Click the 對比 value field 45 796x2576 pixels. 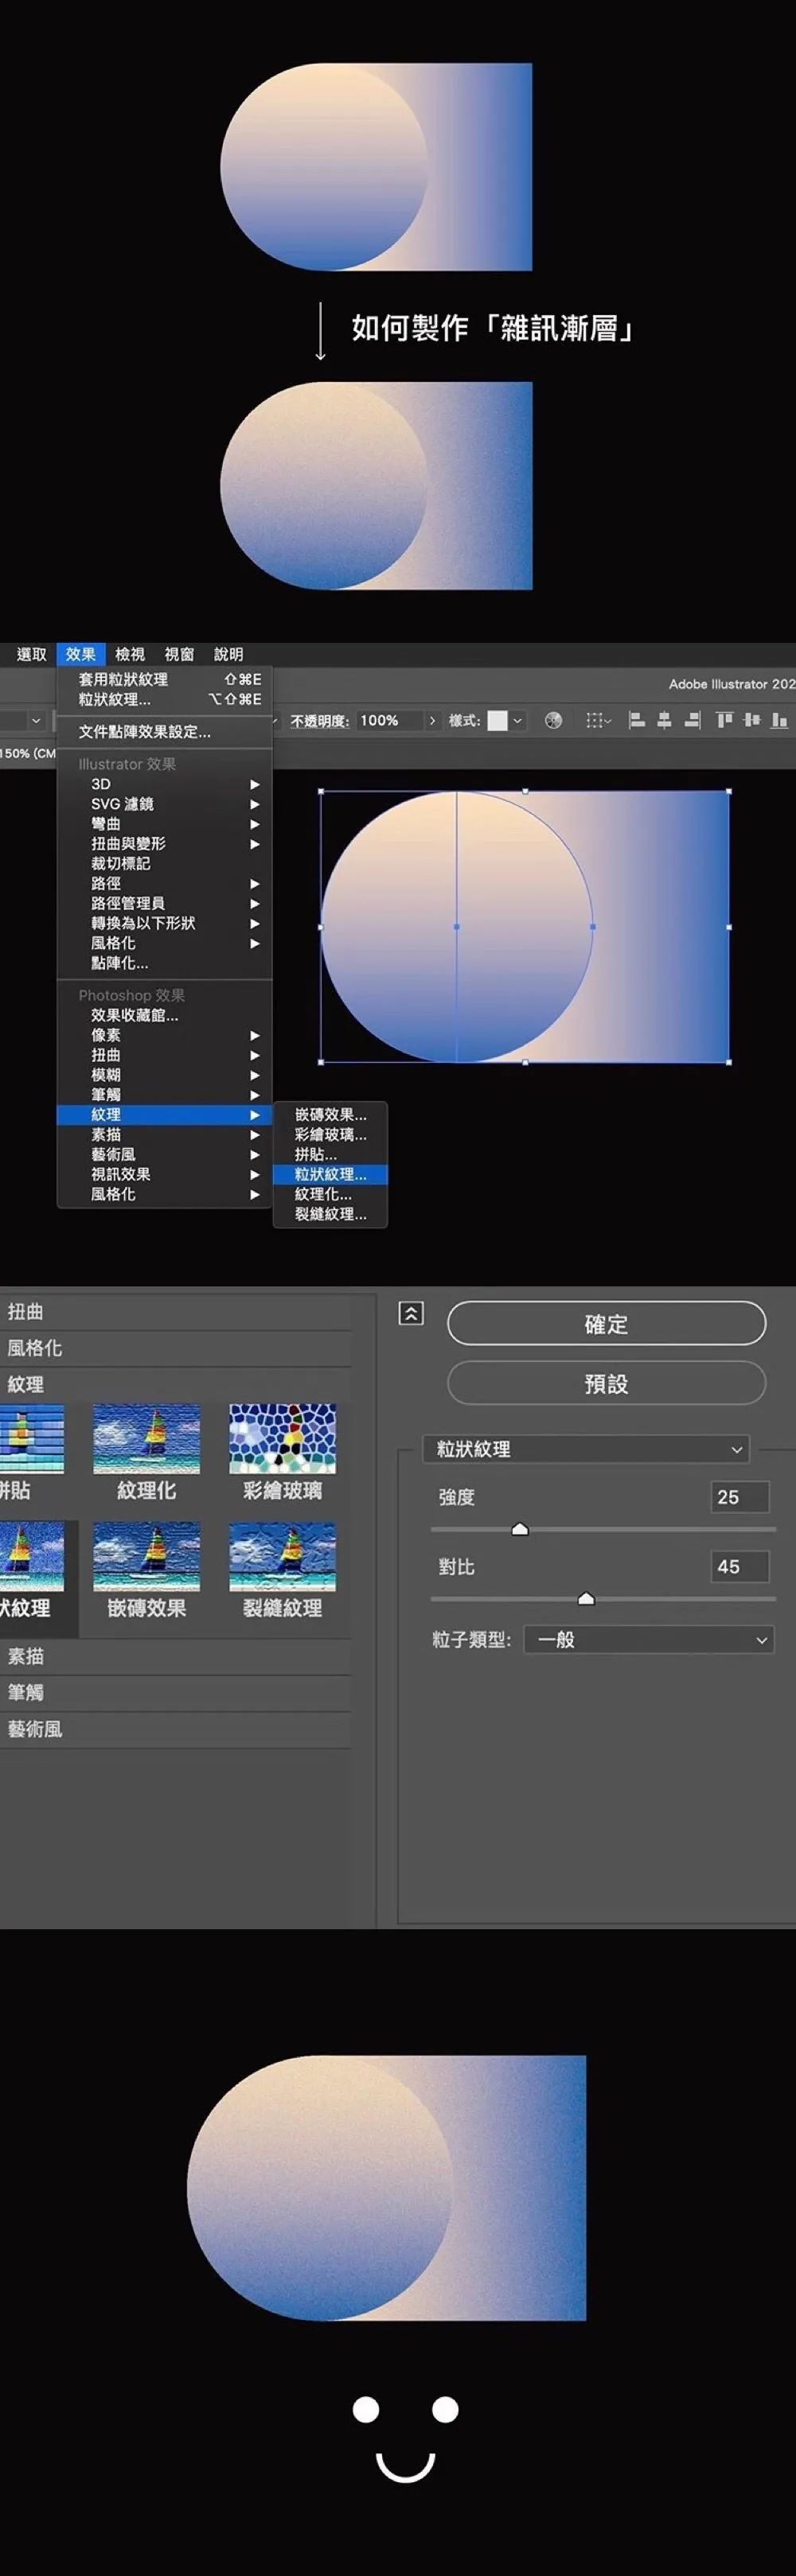[x=740, y=1567]
